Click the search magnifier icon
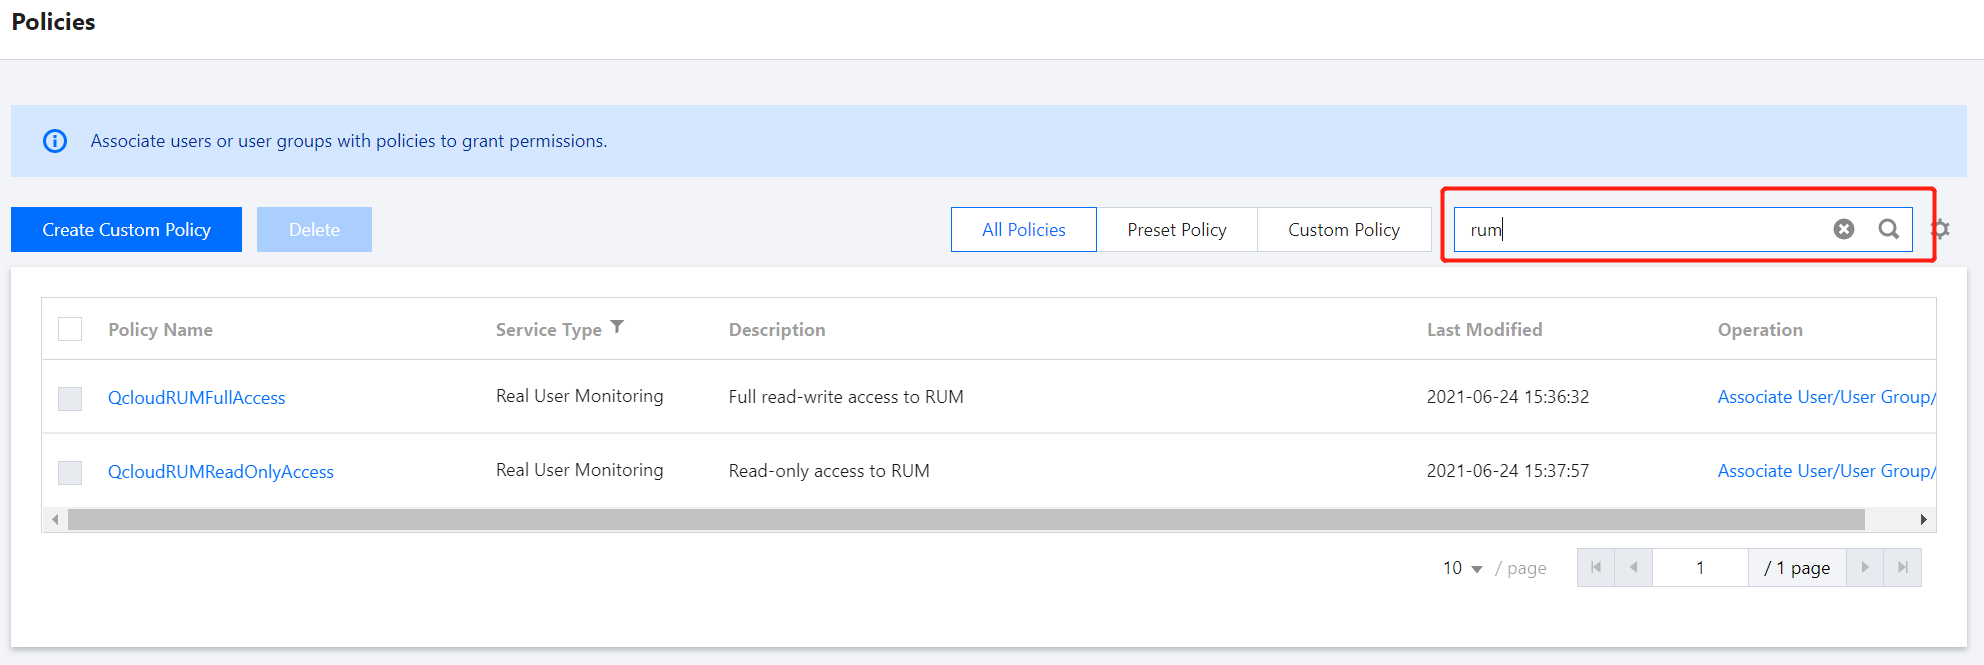This screenshot has height=665, width=1984. click(x=1888, y=229)
